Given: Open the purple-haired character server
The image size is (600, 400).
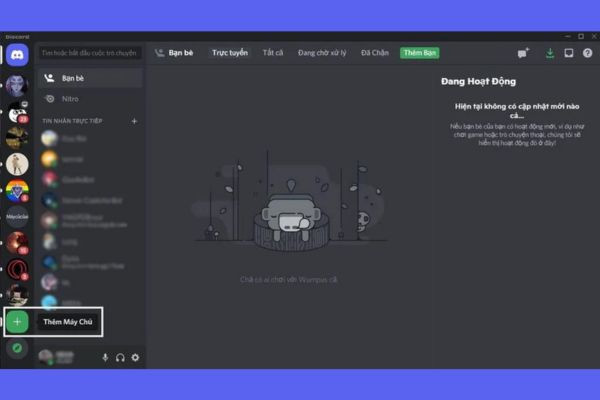Looking at the screenshot, I should (x=17, y=85).
